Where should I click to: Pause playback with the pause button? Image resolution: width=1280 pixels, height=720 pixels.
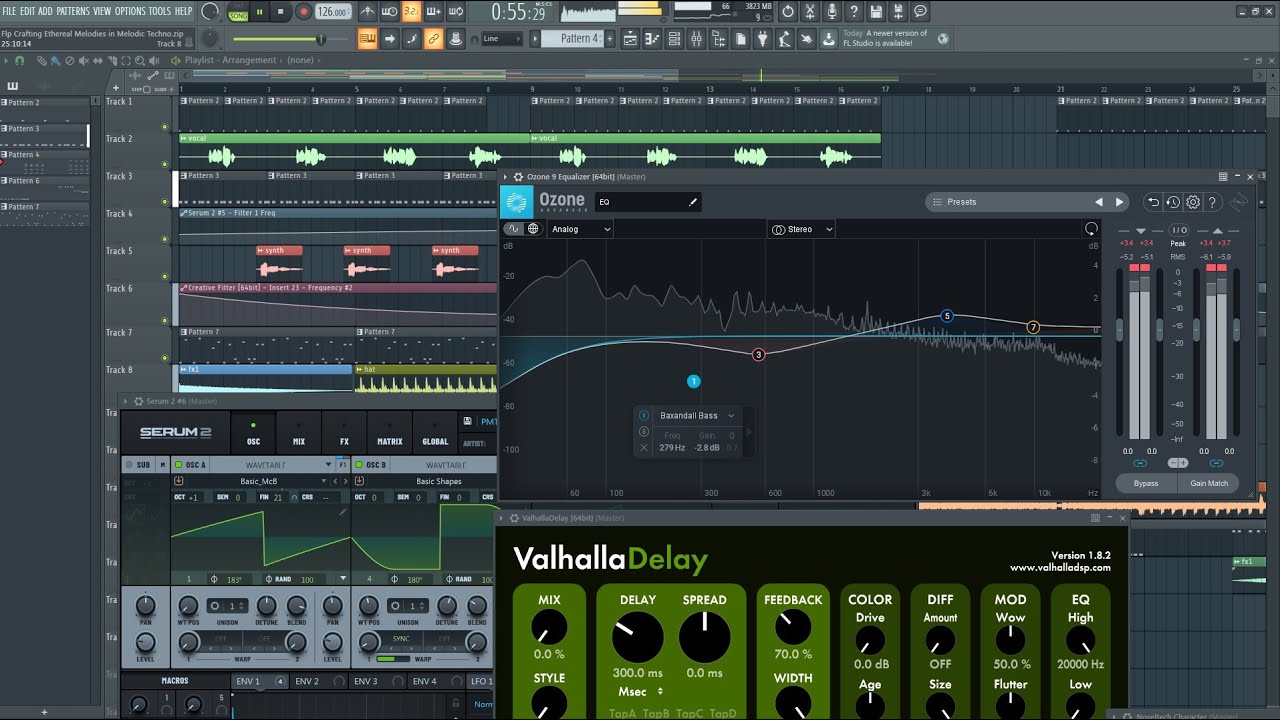point(259,12)
